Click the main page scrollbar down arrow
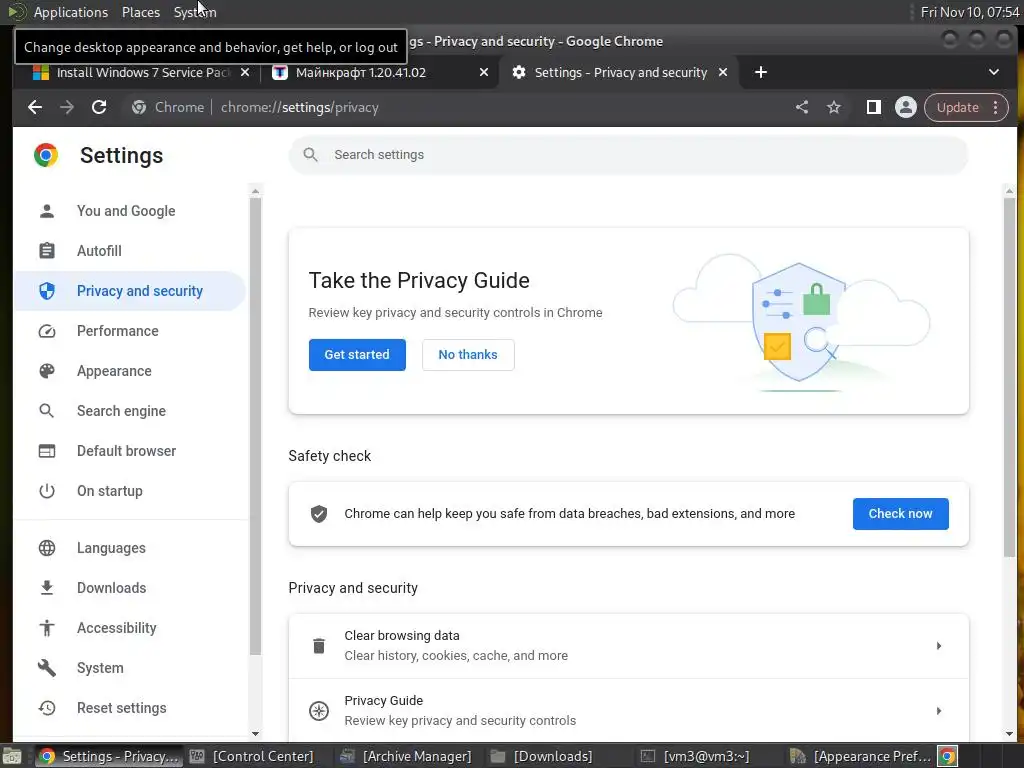 [x=1010, y=734]
